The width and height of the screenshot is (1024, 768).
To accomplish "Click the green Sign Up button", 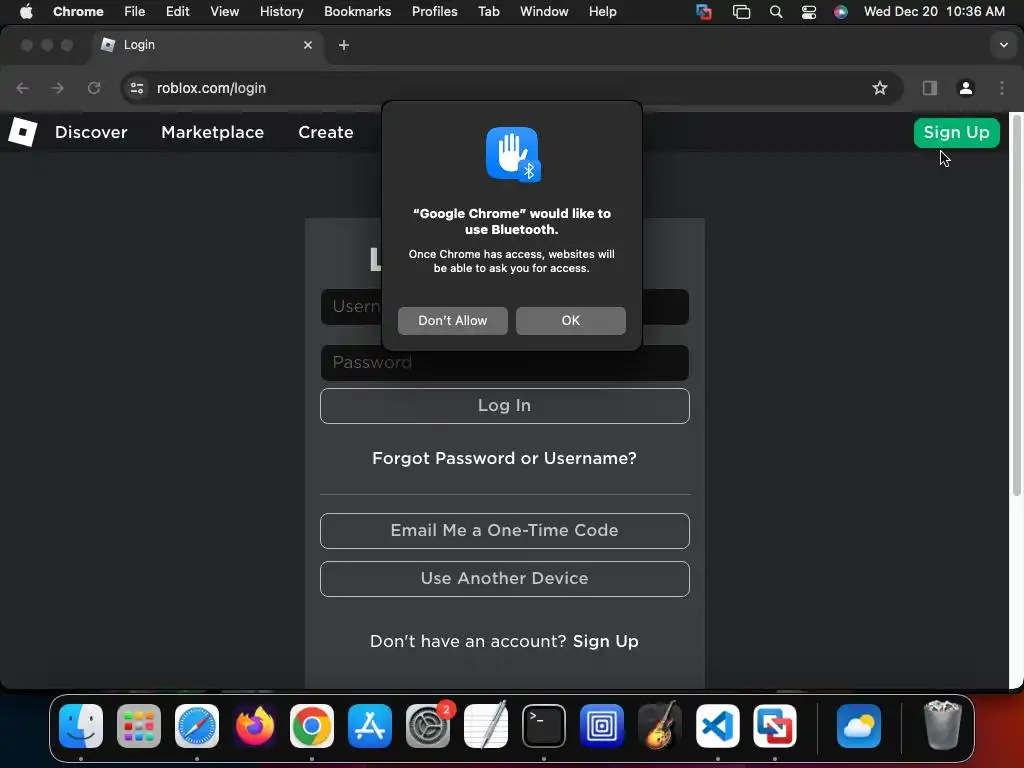I will [956, 133].
